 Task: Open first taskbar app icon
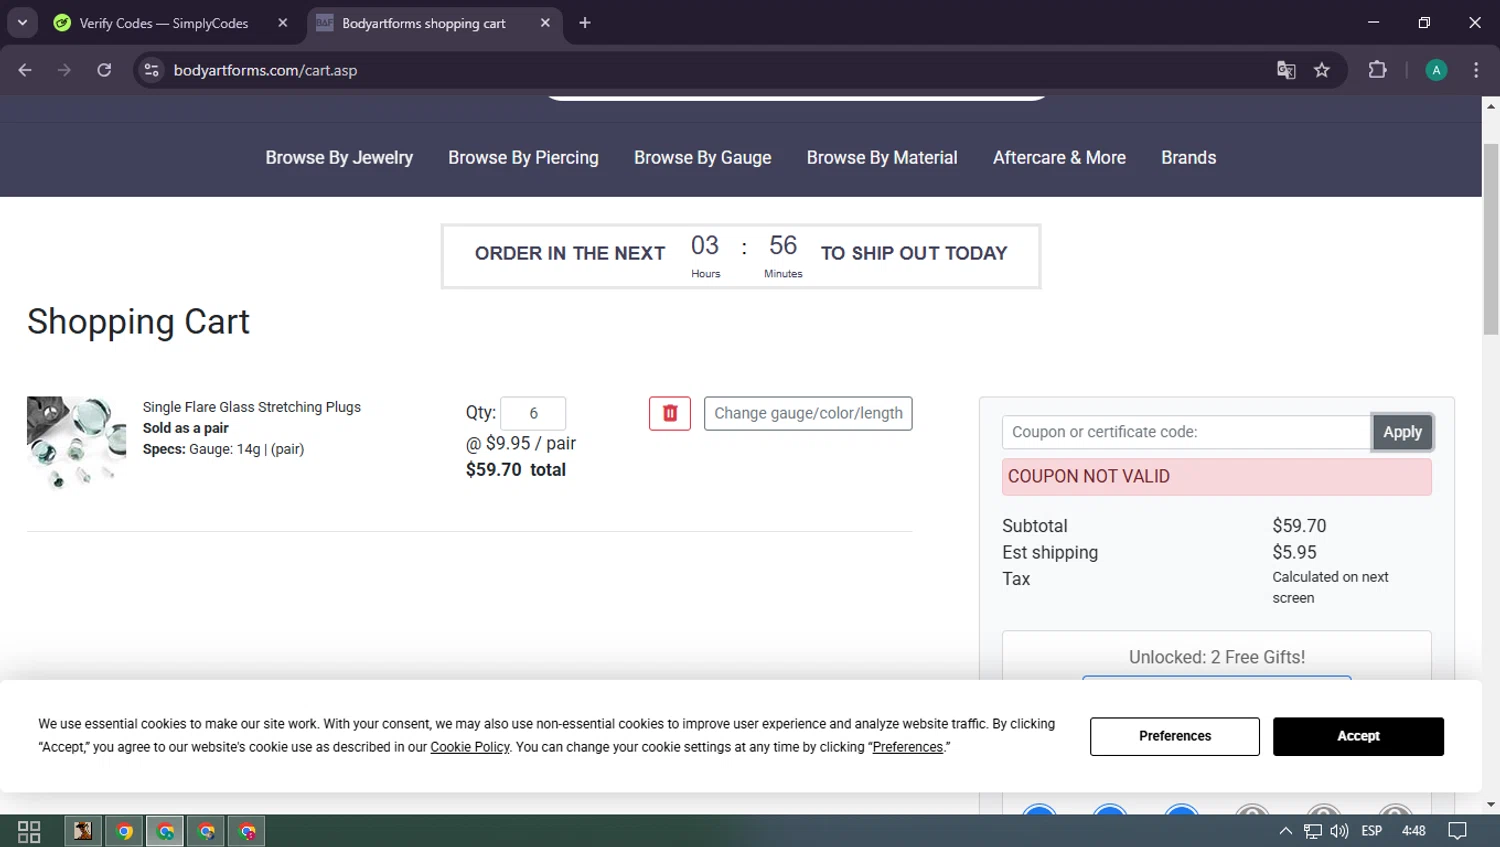[x=83, y=831]
